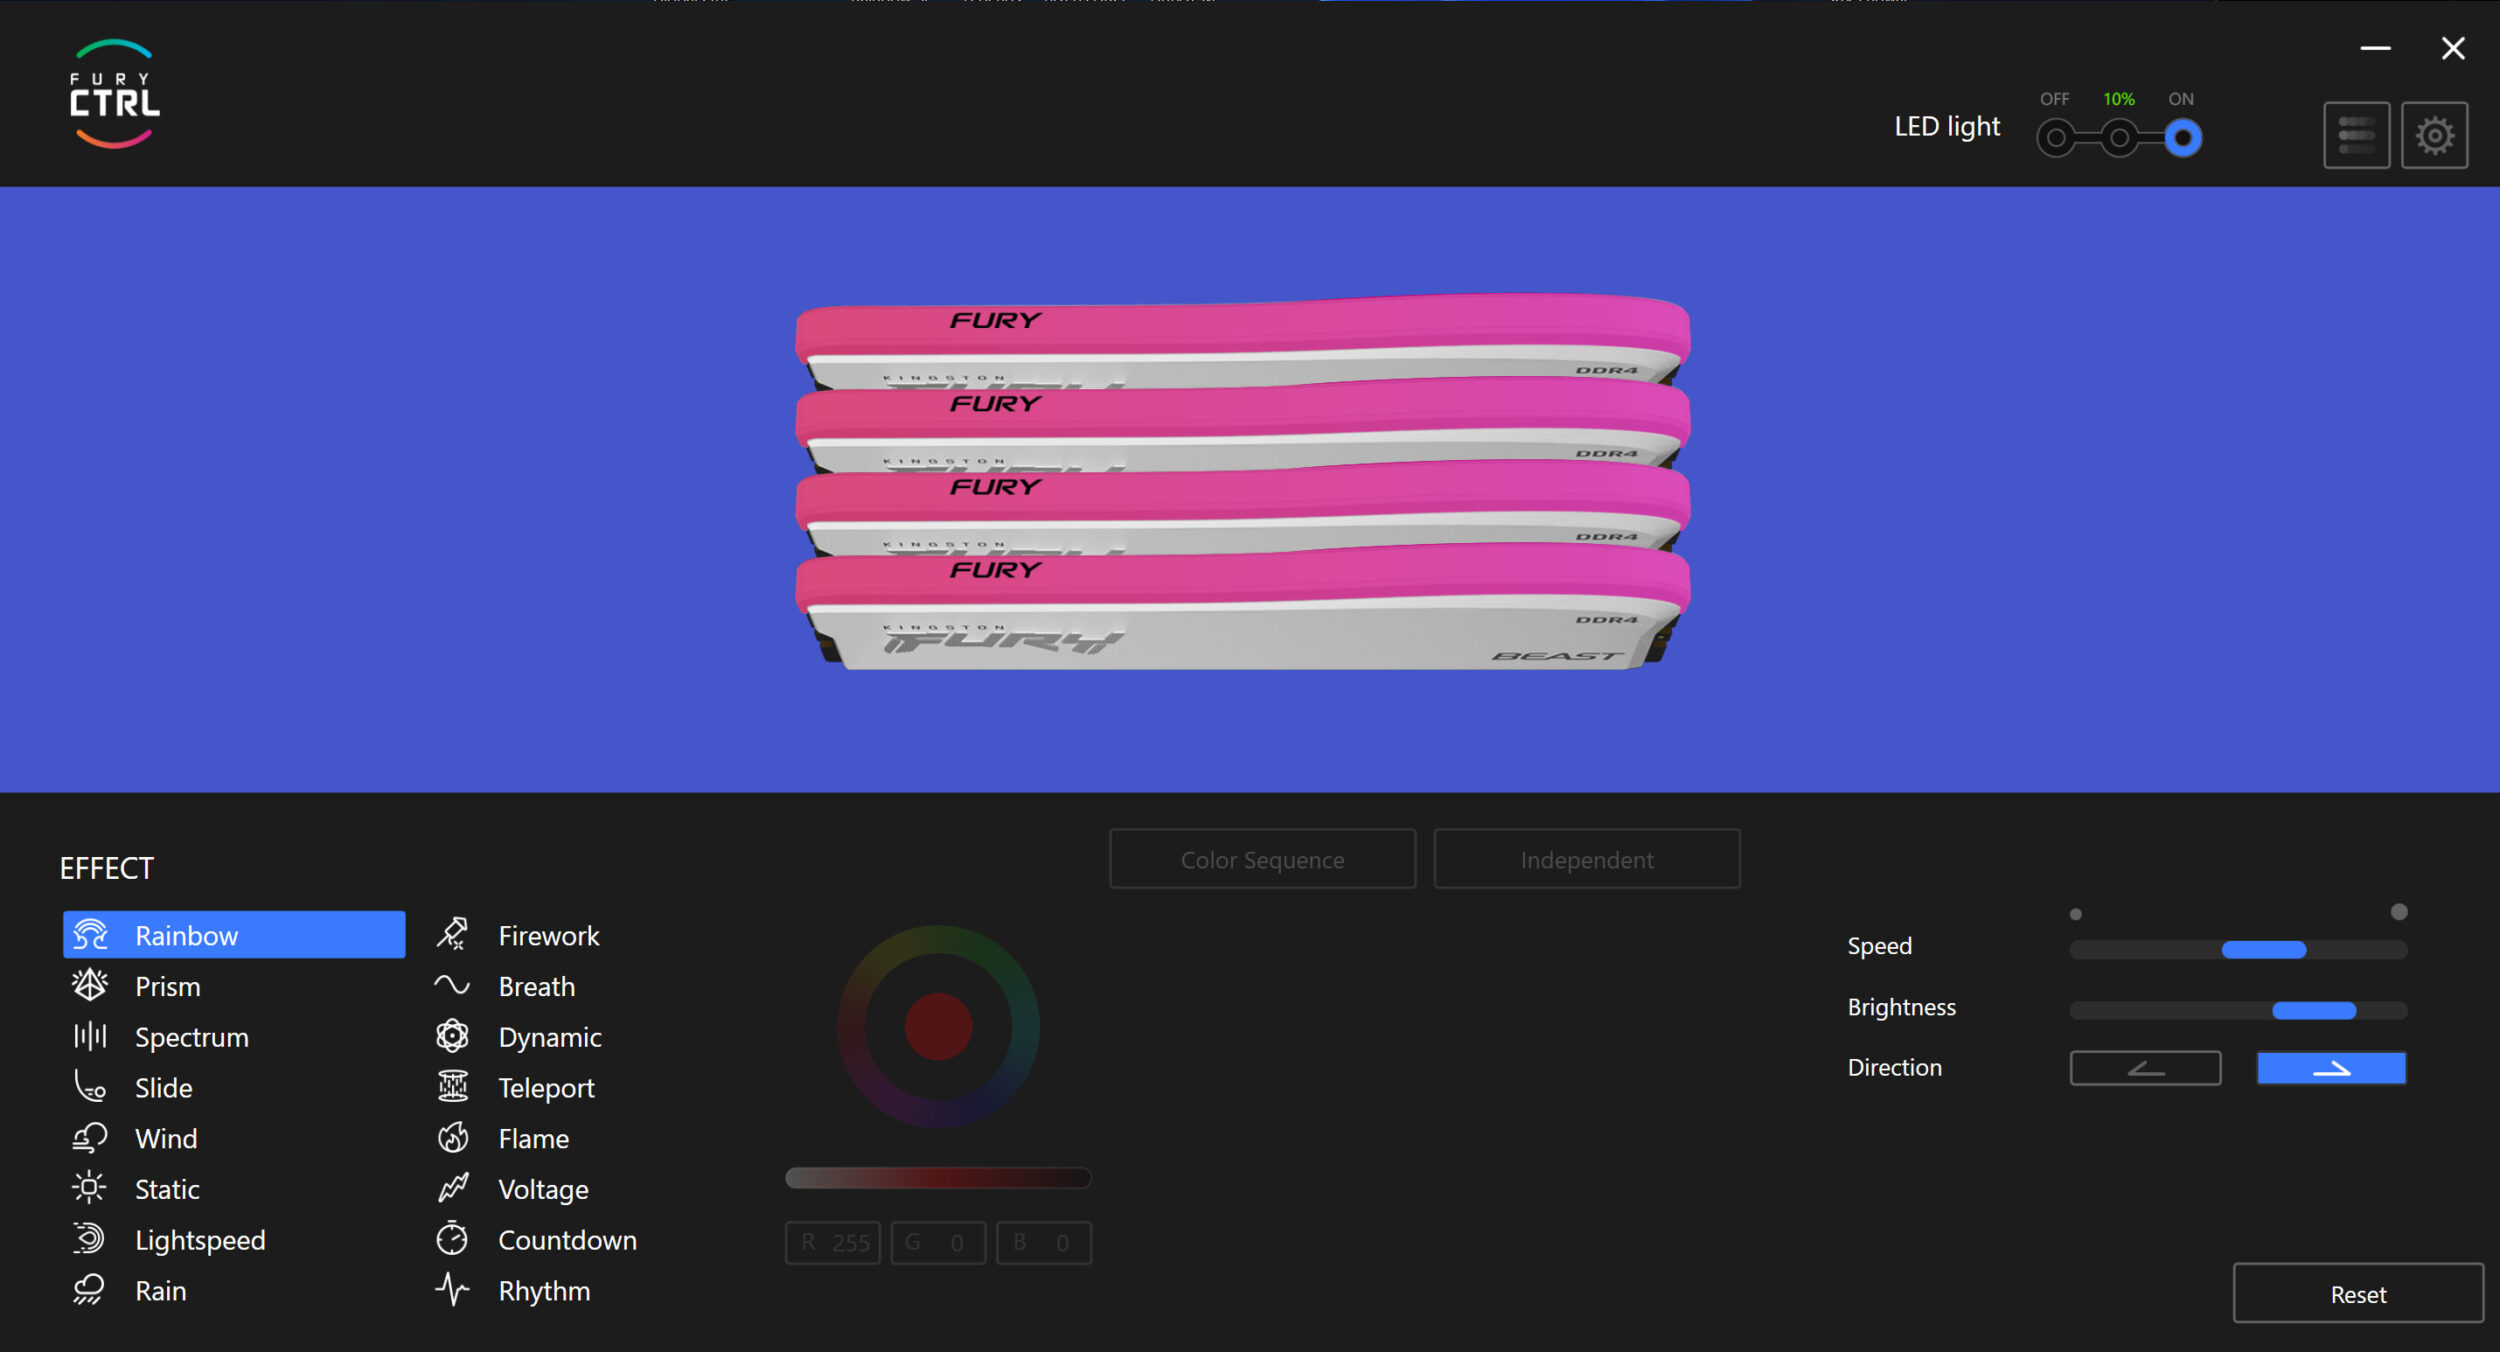Switch to Independent mode

click(x=1587, y=859)
